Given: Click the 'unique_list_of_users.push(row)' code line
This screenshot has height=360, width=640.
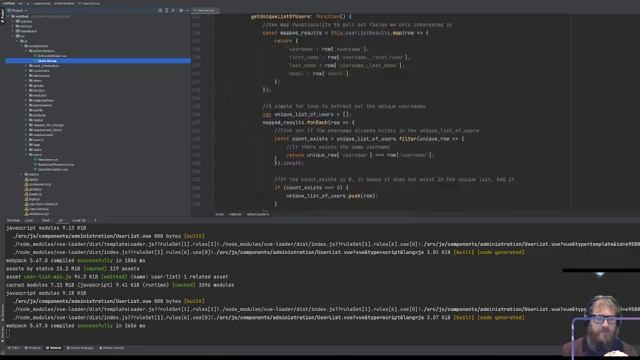Looking at the screenshot, I should pyautogui.click(x=331, y=196).
